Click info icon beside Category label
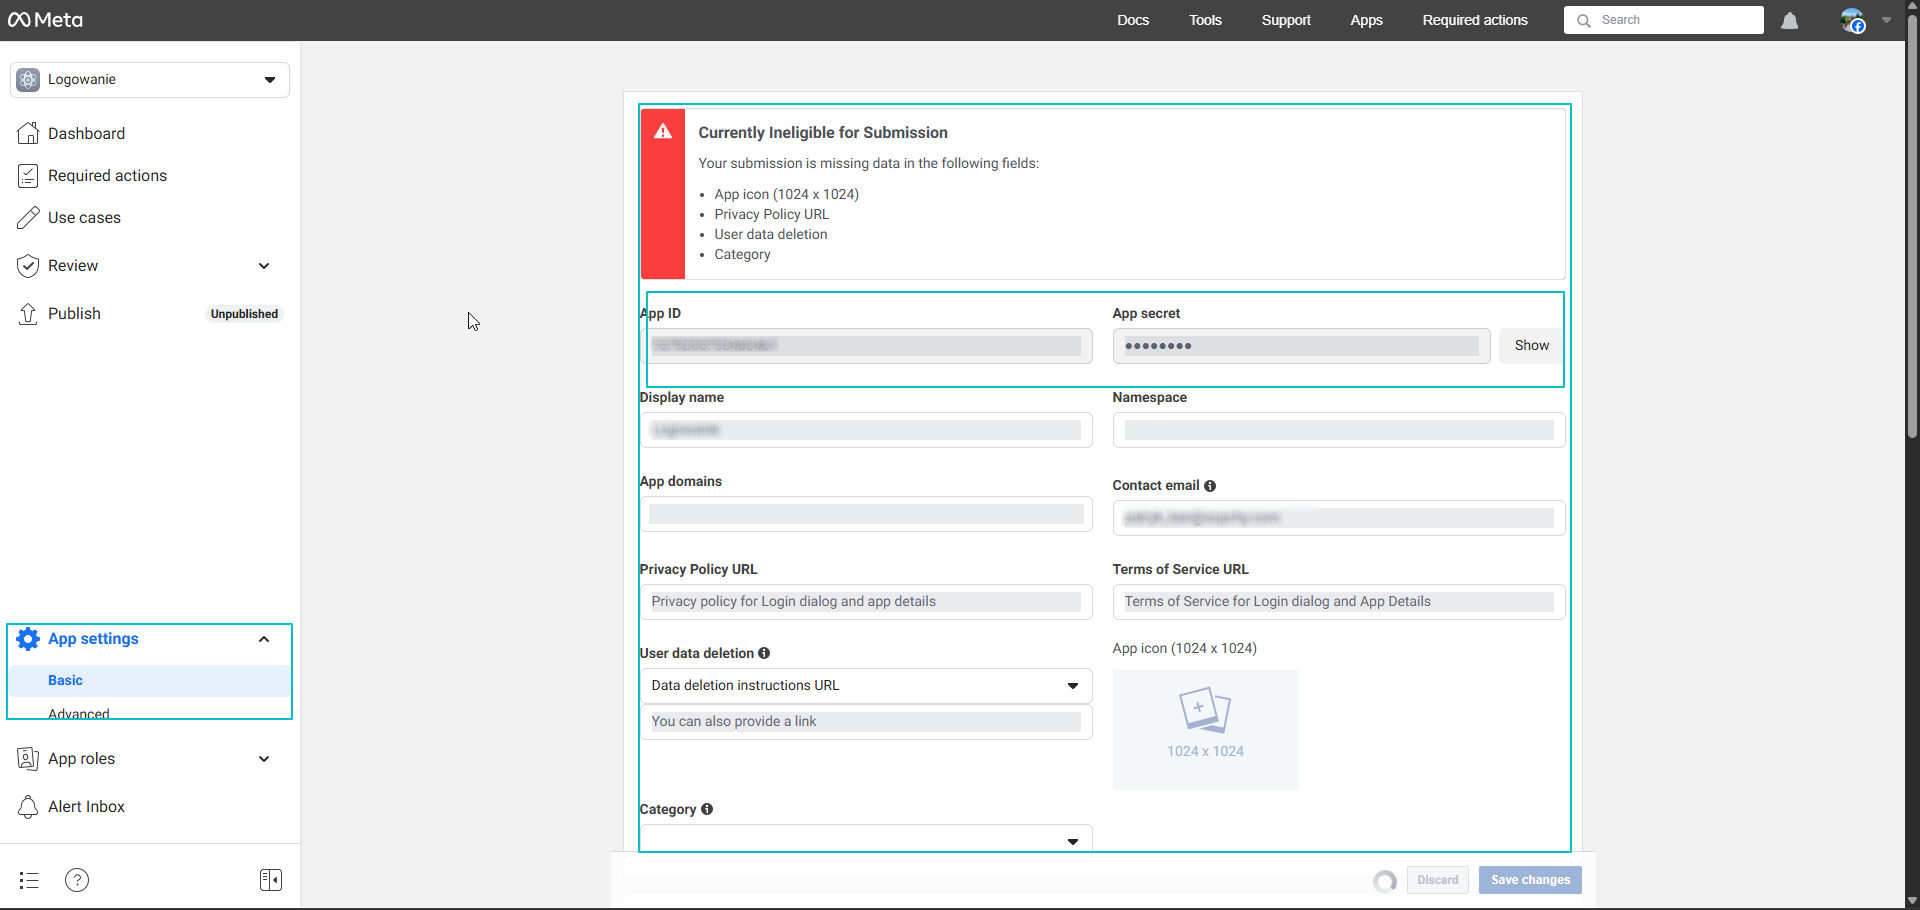This screenshot has width=1920, height=910. (x=707, y=809)
